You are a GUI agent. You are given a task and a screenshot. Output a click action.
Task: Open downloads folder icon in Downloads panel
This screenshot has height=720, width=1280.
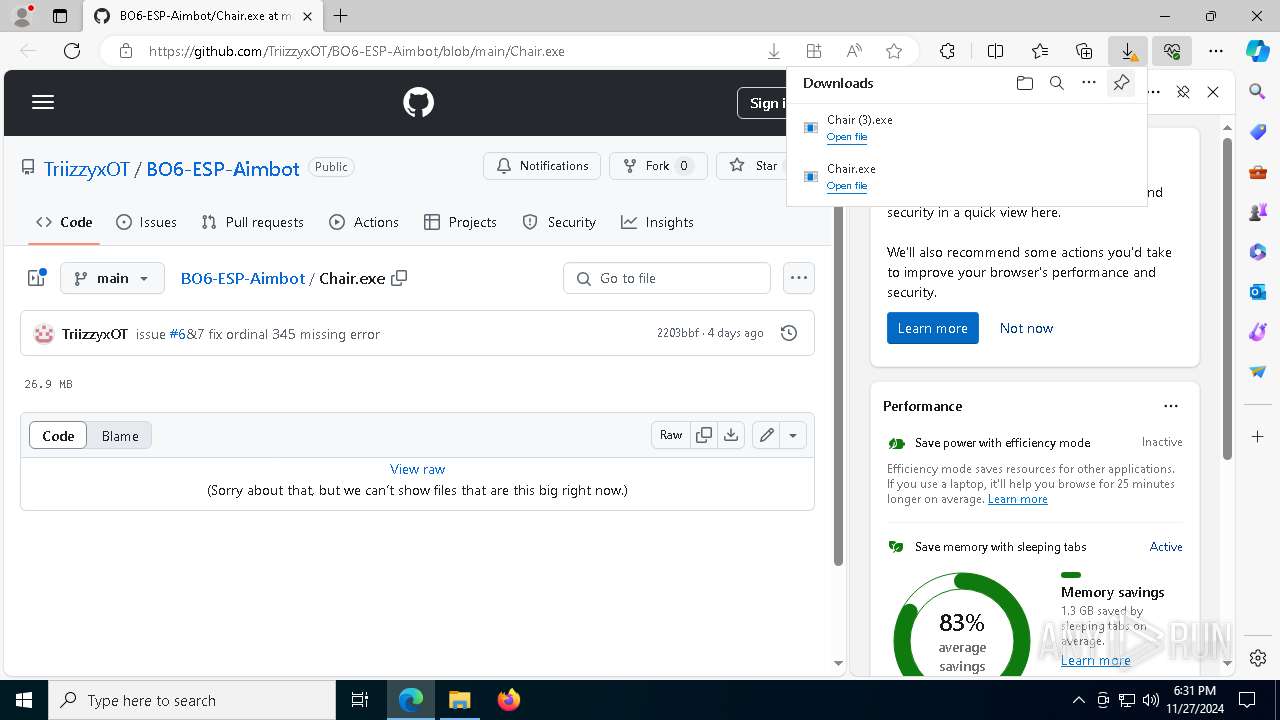click(x=1024, y=83)
